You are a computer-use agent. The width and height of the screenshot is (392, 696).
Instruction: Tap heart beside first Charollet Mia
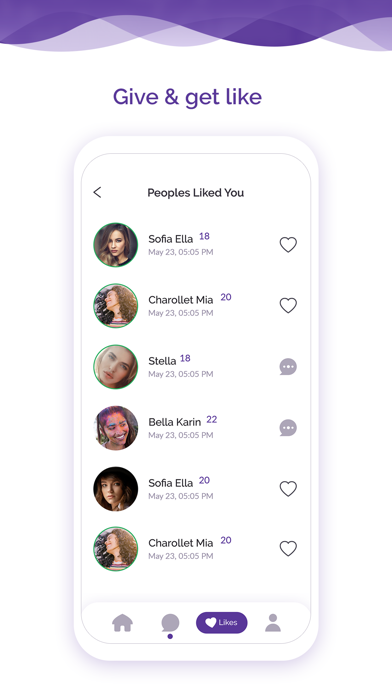tap(288, 305)
